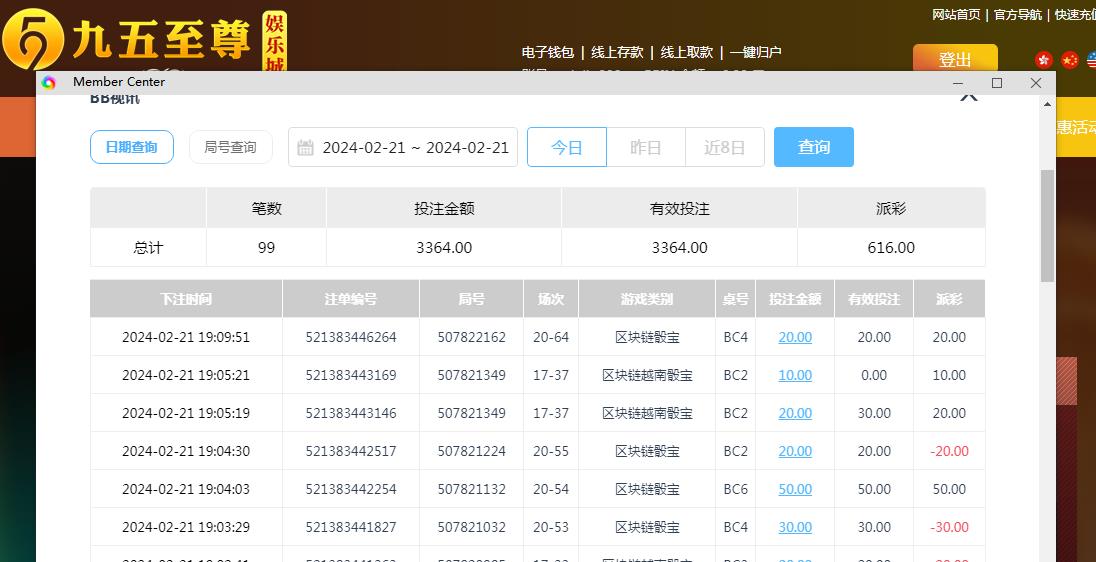
Task: Click the vertical scrollbar thumb
Action: tap(1047, 225)
